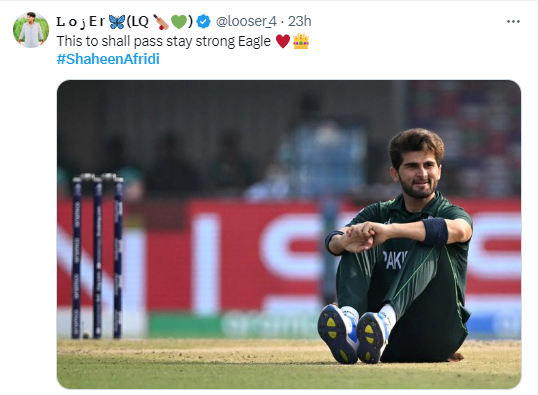The image size is (538, 395).
Task: Open the 23h timestamp link
Action: click(x=299, y=22)
